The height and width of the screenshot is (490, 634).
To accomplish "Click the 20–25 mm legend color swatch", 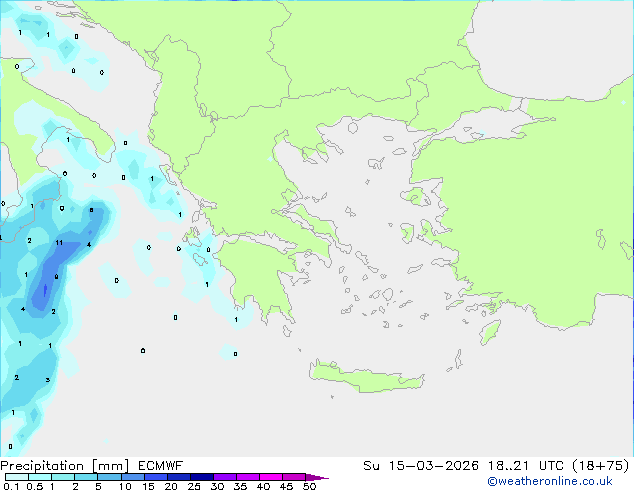I will (178, 477).
